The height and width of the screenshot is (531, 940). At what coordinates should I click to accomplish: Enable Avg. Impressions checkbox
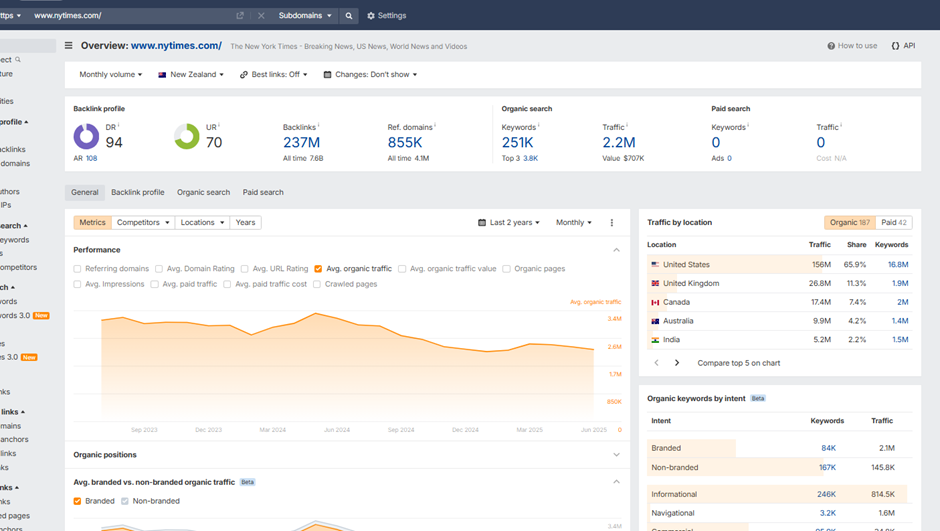[77, 284]
